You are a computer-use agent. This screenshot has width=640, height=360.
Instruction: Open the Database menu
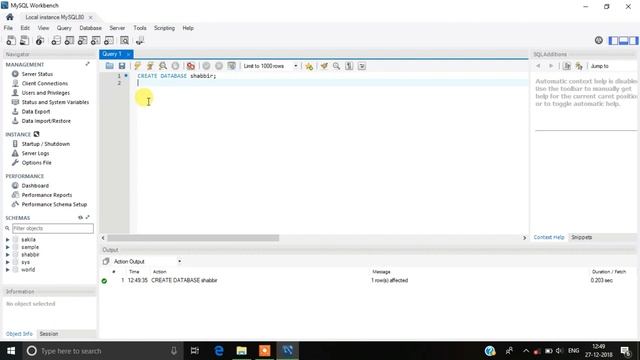(x=91, y=28)
